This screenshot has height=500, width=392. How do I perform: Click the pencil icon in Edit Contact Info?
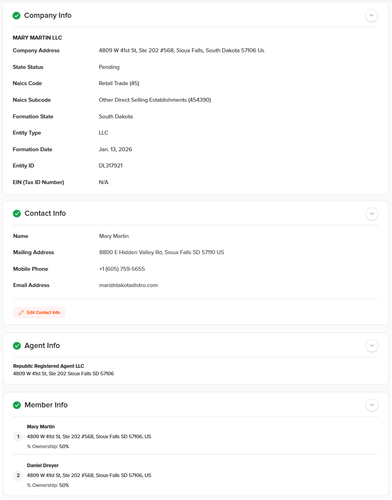(21, 312)
